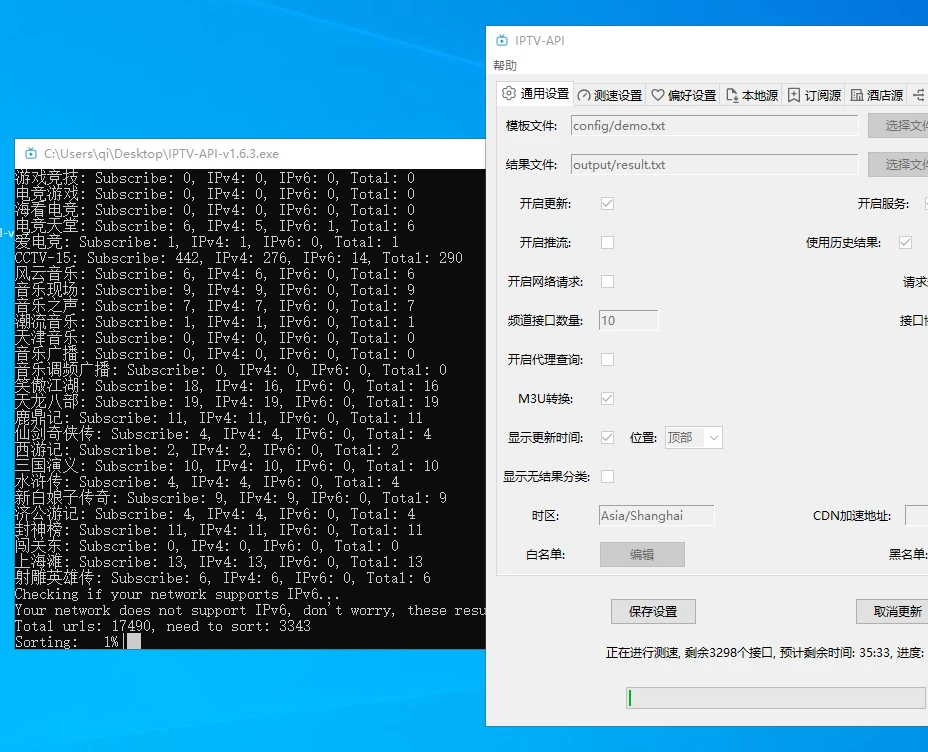Click the heart icon for 偏好设置
The width and height of the screenshot is (928, 752).
click(x=657, y=95)
